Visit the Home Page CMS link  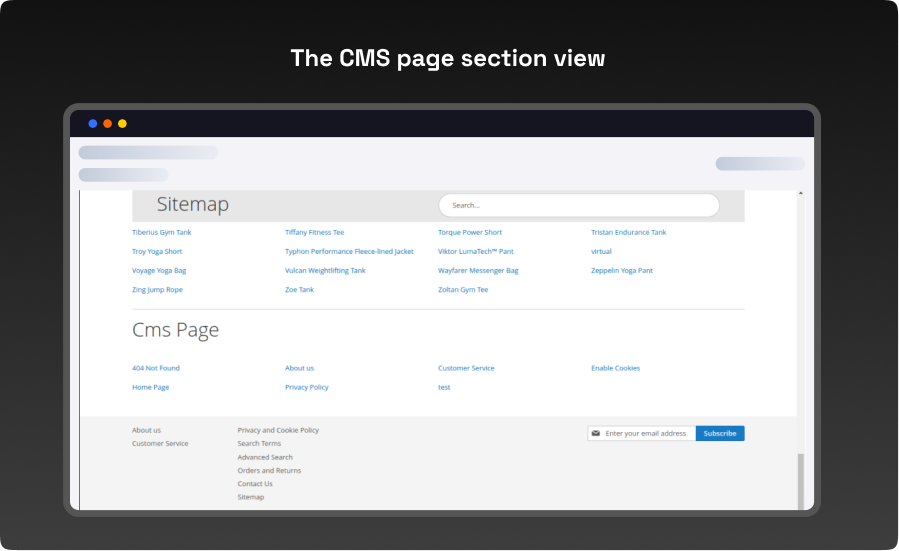click(x=150, y=387)
